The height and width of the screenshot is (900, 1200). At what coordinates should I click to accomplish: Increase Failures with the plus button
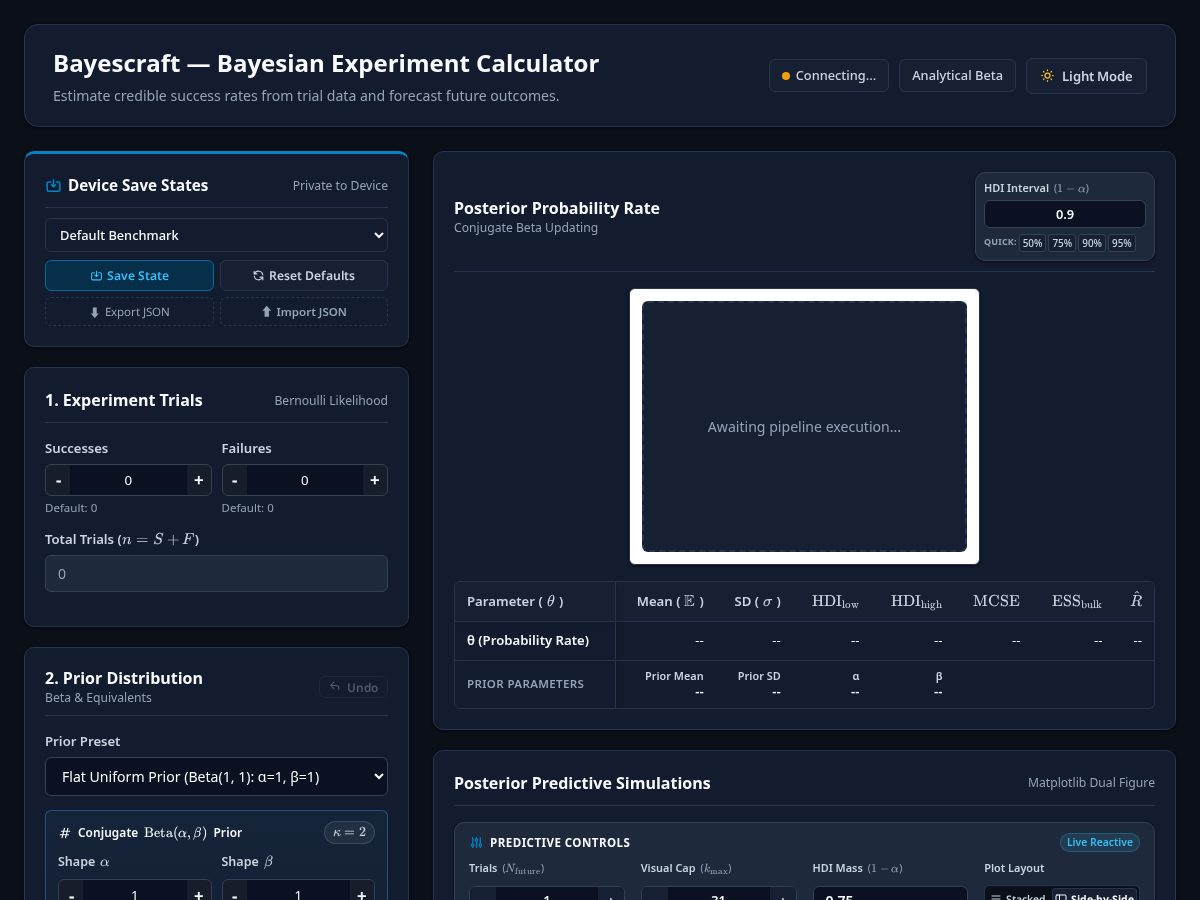coord(375,480)
